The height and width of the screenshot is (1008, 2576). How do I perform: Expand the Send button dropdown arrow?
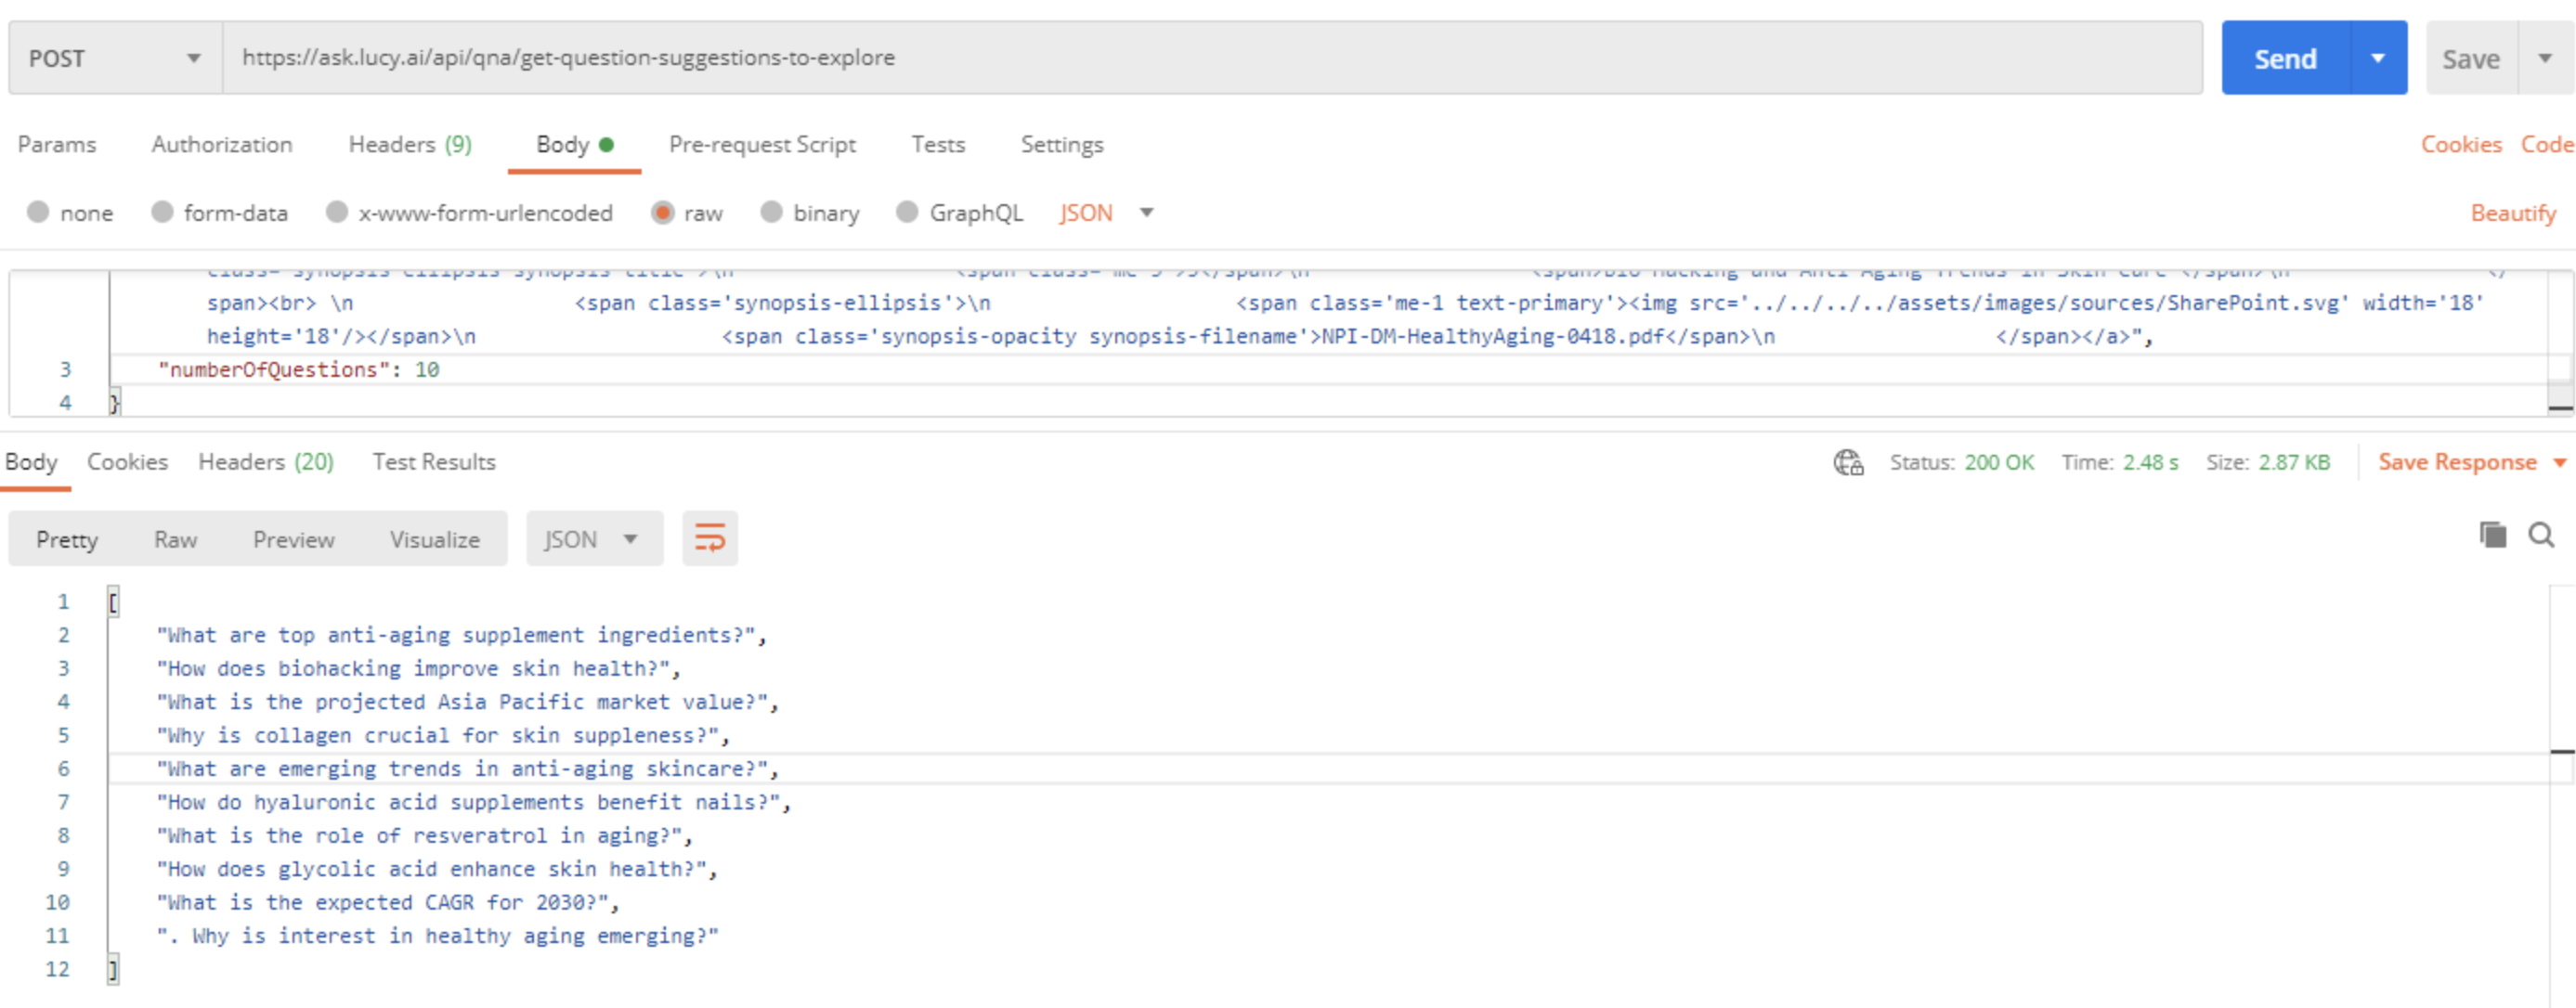[2378, 58]
